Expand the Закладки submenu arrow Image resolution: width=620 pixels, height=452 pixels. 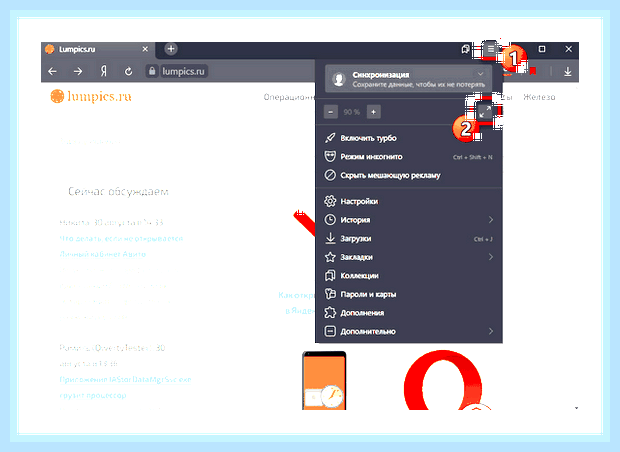click(x=491, y=257)
